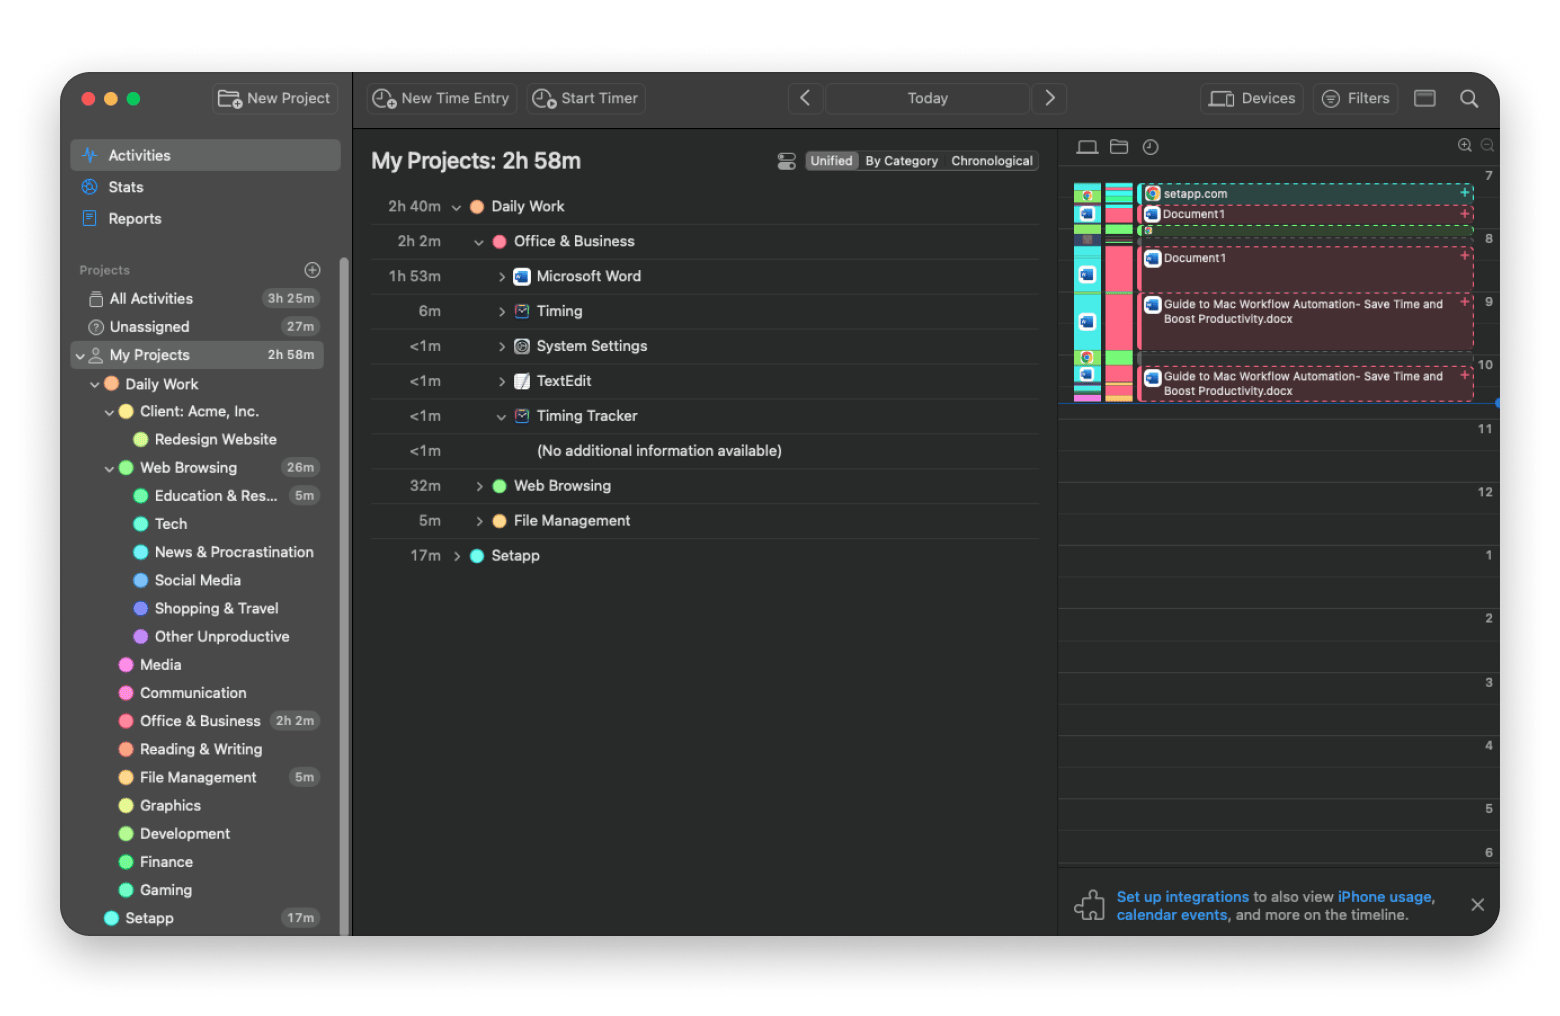Open the Devices menu
Viewport: 1560px width, 1016px height.
click(1252, 98)
